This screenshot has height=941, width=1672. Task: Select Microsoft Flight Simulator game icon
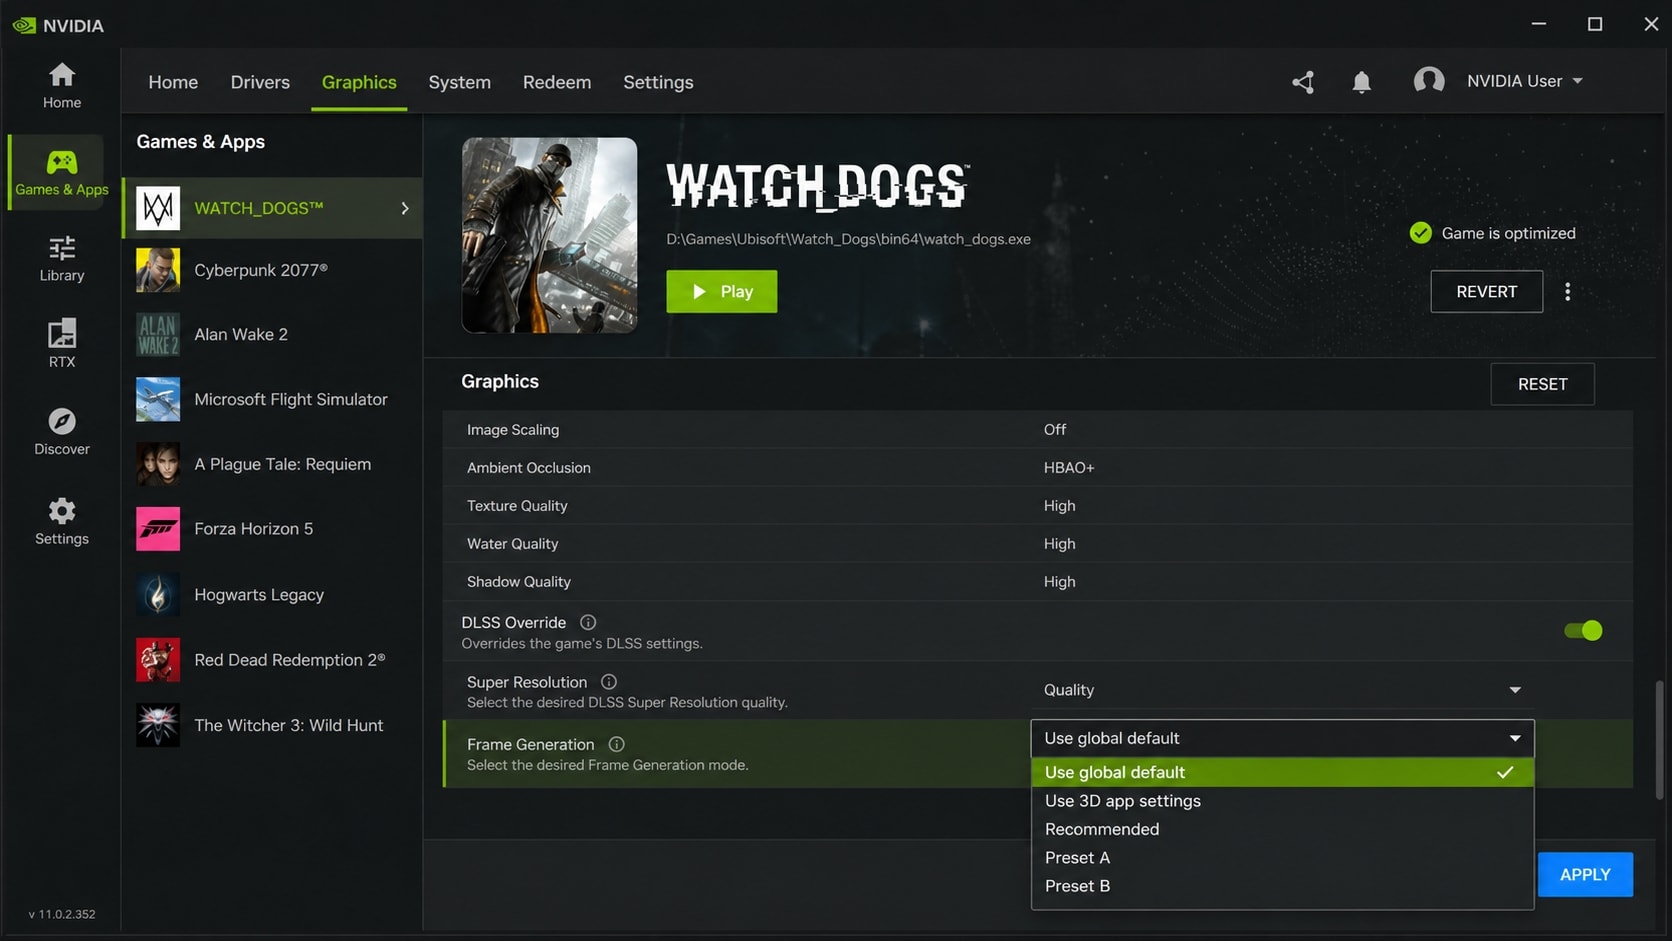click(158, 399)
